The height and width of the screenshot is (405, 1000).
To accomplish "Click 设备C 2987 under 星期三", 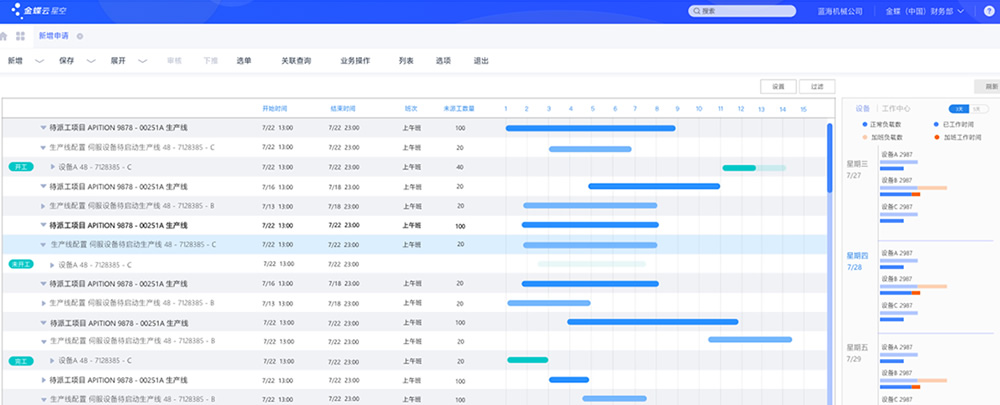I will click(x=897, y=207).
